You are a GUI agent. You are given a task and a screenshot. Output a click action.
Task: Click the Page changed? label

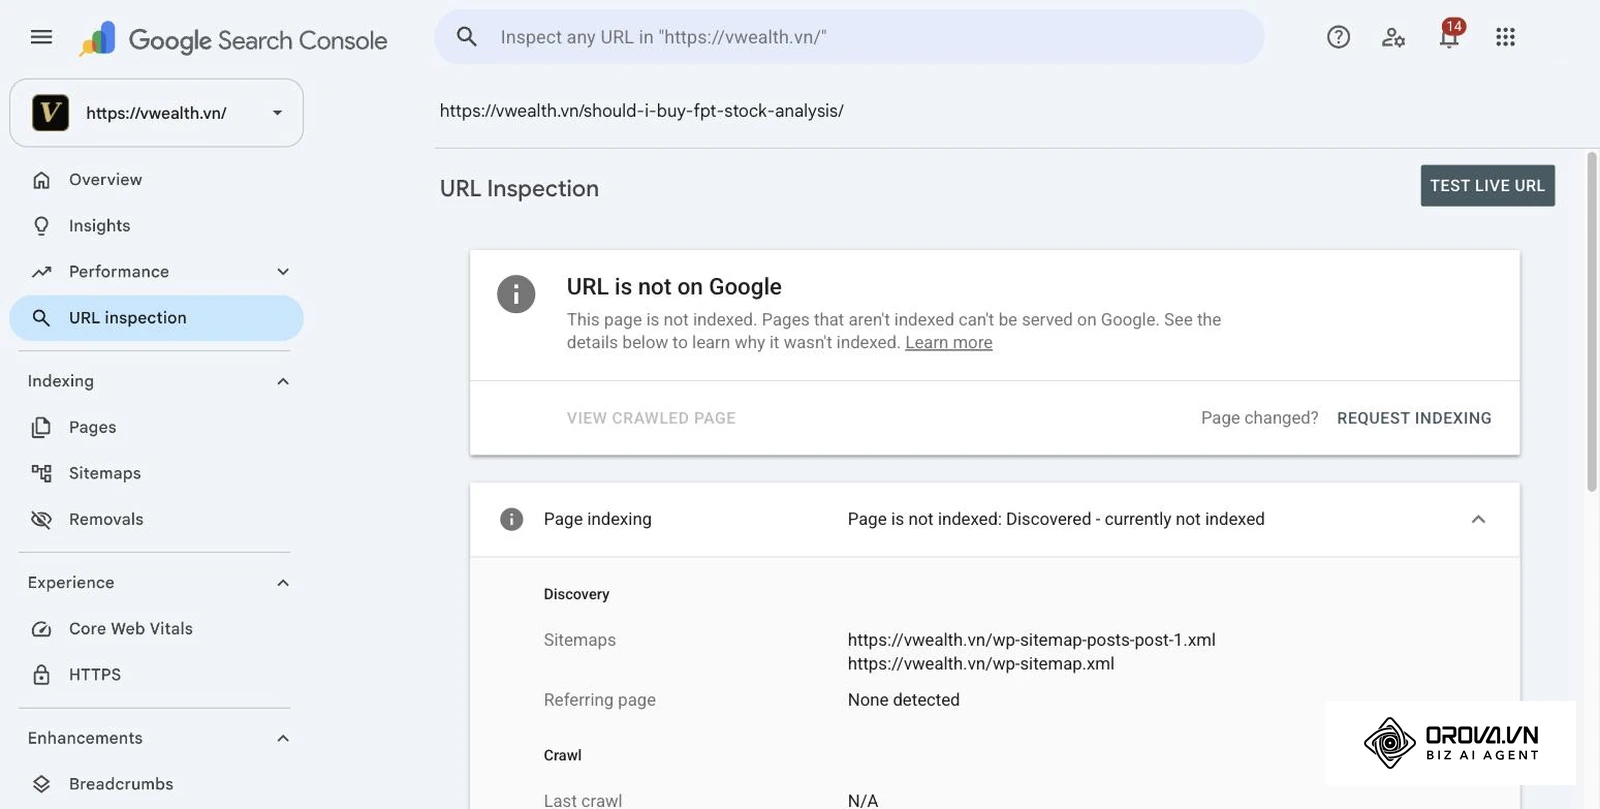[1260, 418]
